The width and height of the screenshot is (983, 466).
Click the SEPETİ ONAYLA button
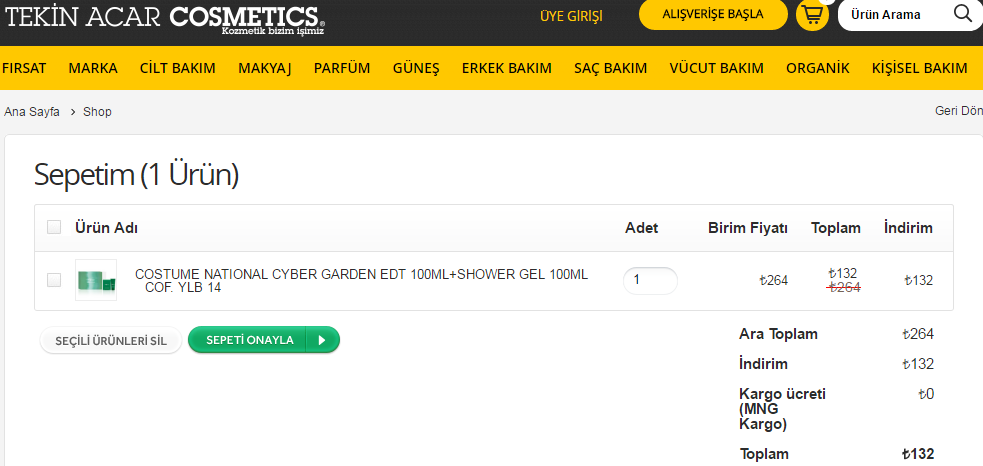click(264, 340)
